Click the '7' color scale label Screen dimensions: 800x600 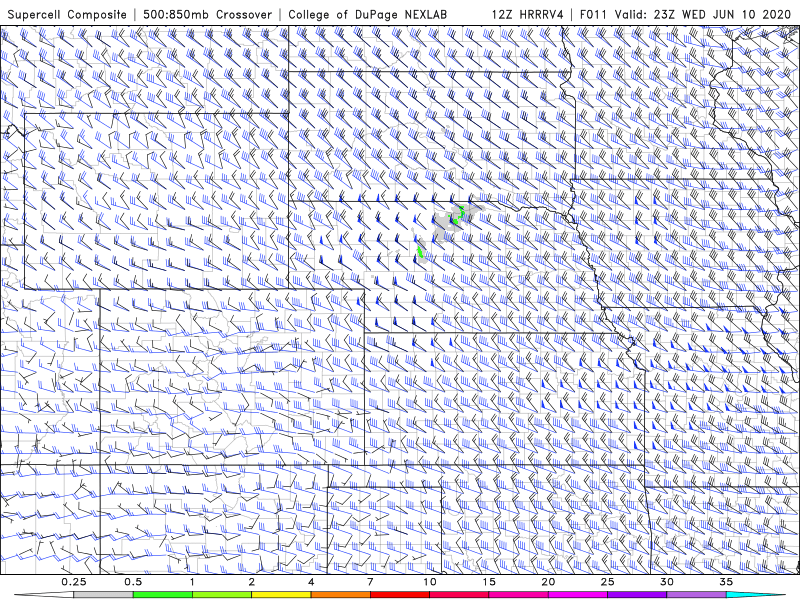point(370,582)
